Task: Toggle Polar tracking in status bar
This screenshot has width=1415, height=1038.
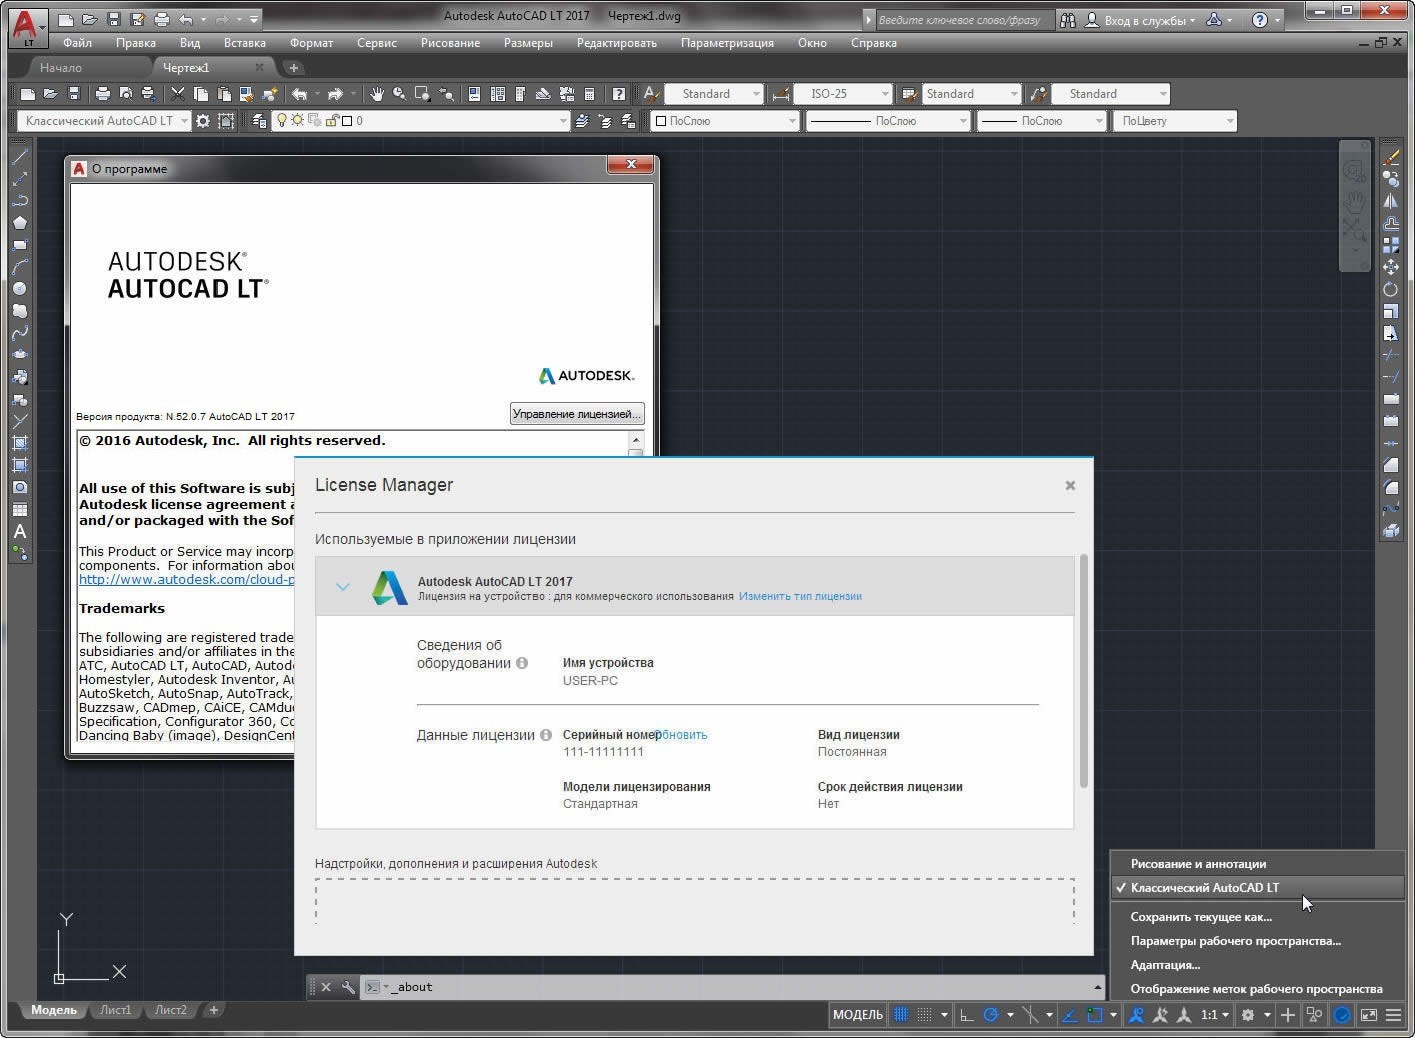Action: [x=991, y=1015]
